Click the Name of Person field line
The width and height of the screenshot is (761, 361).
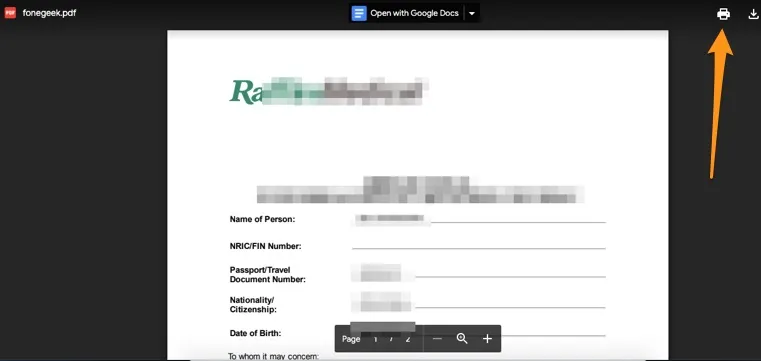[479, 221]
